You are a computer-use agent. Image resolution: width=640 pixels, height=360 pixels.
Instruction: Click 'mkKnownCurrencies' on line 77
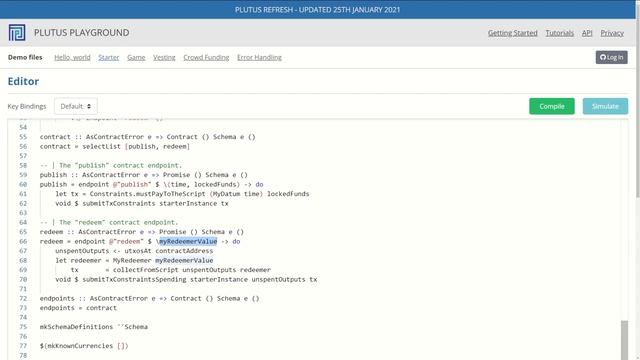click(80, 346)
